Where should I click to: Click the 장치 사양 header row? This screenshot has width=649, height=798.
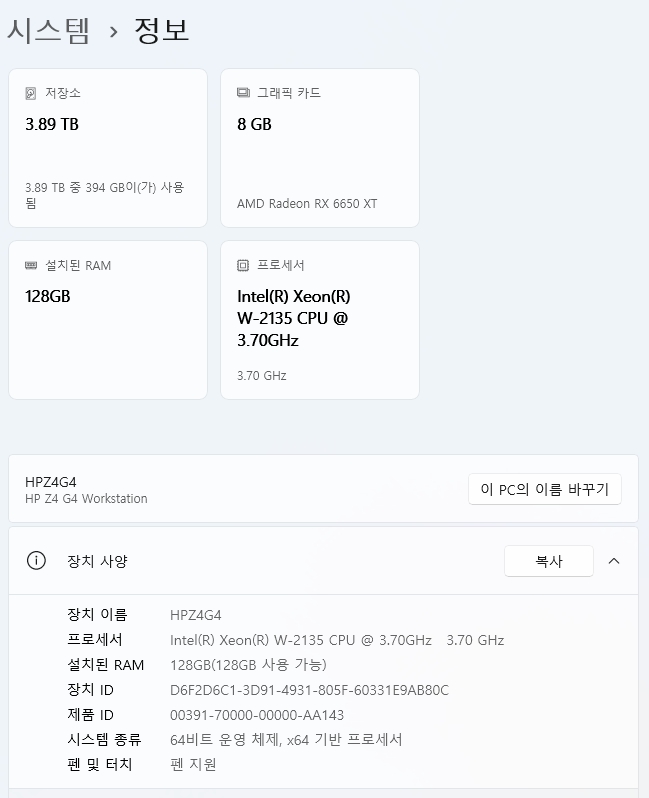coord(323,561)
